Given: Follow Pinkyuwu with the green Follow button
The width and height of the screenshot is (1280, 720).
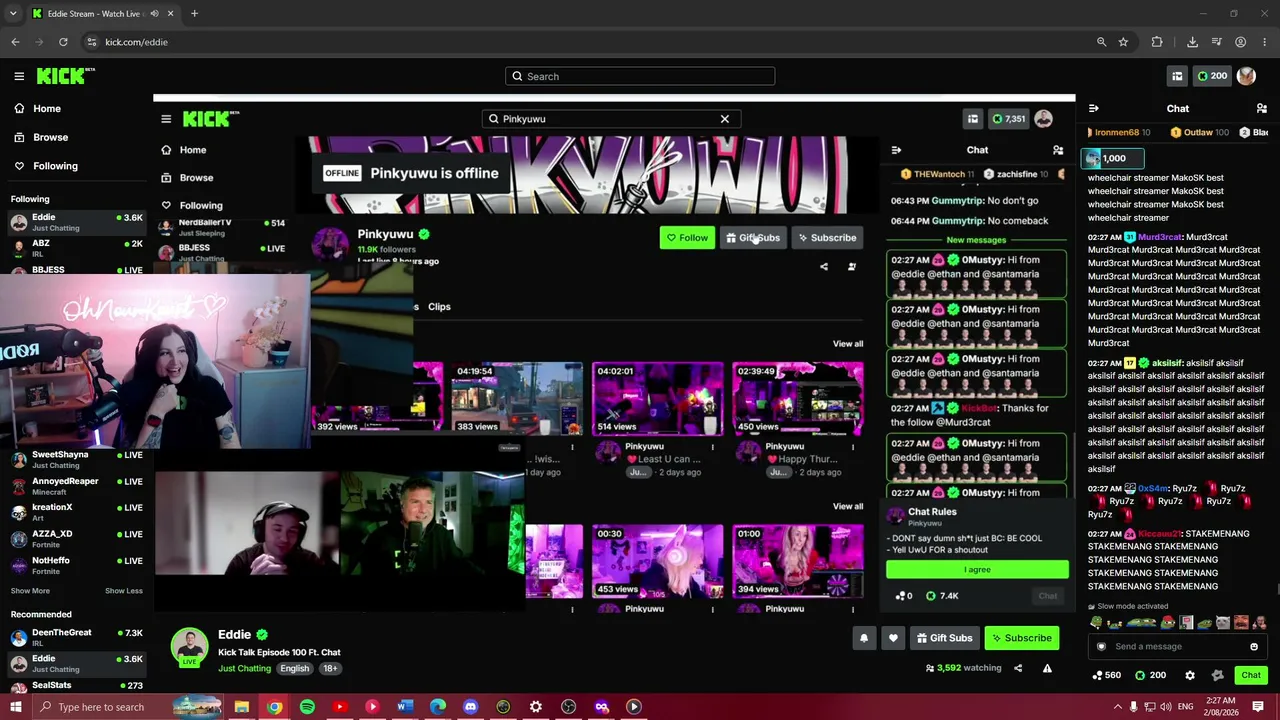Looking at the screenshot, I should (x=687, y=238).
